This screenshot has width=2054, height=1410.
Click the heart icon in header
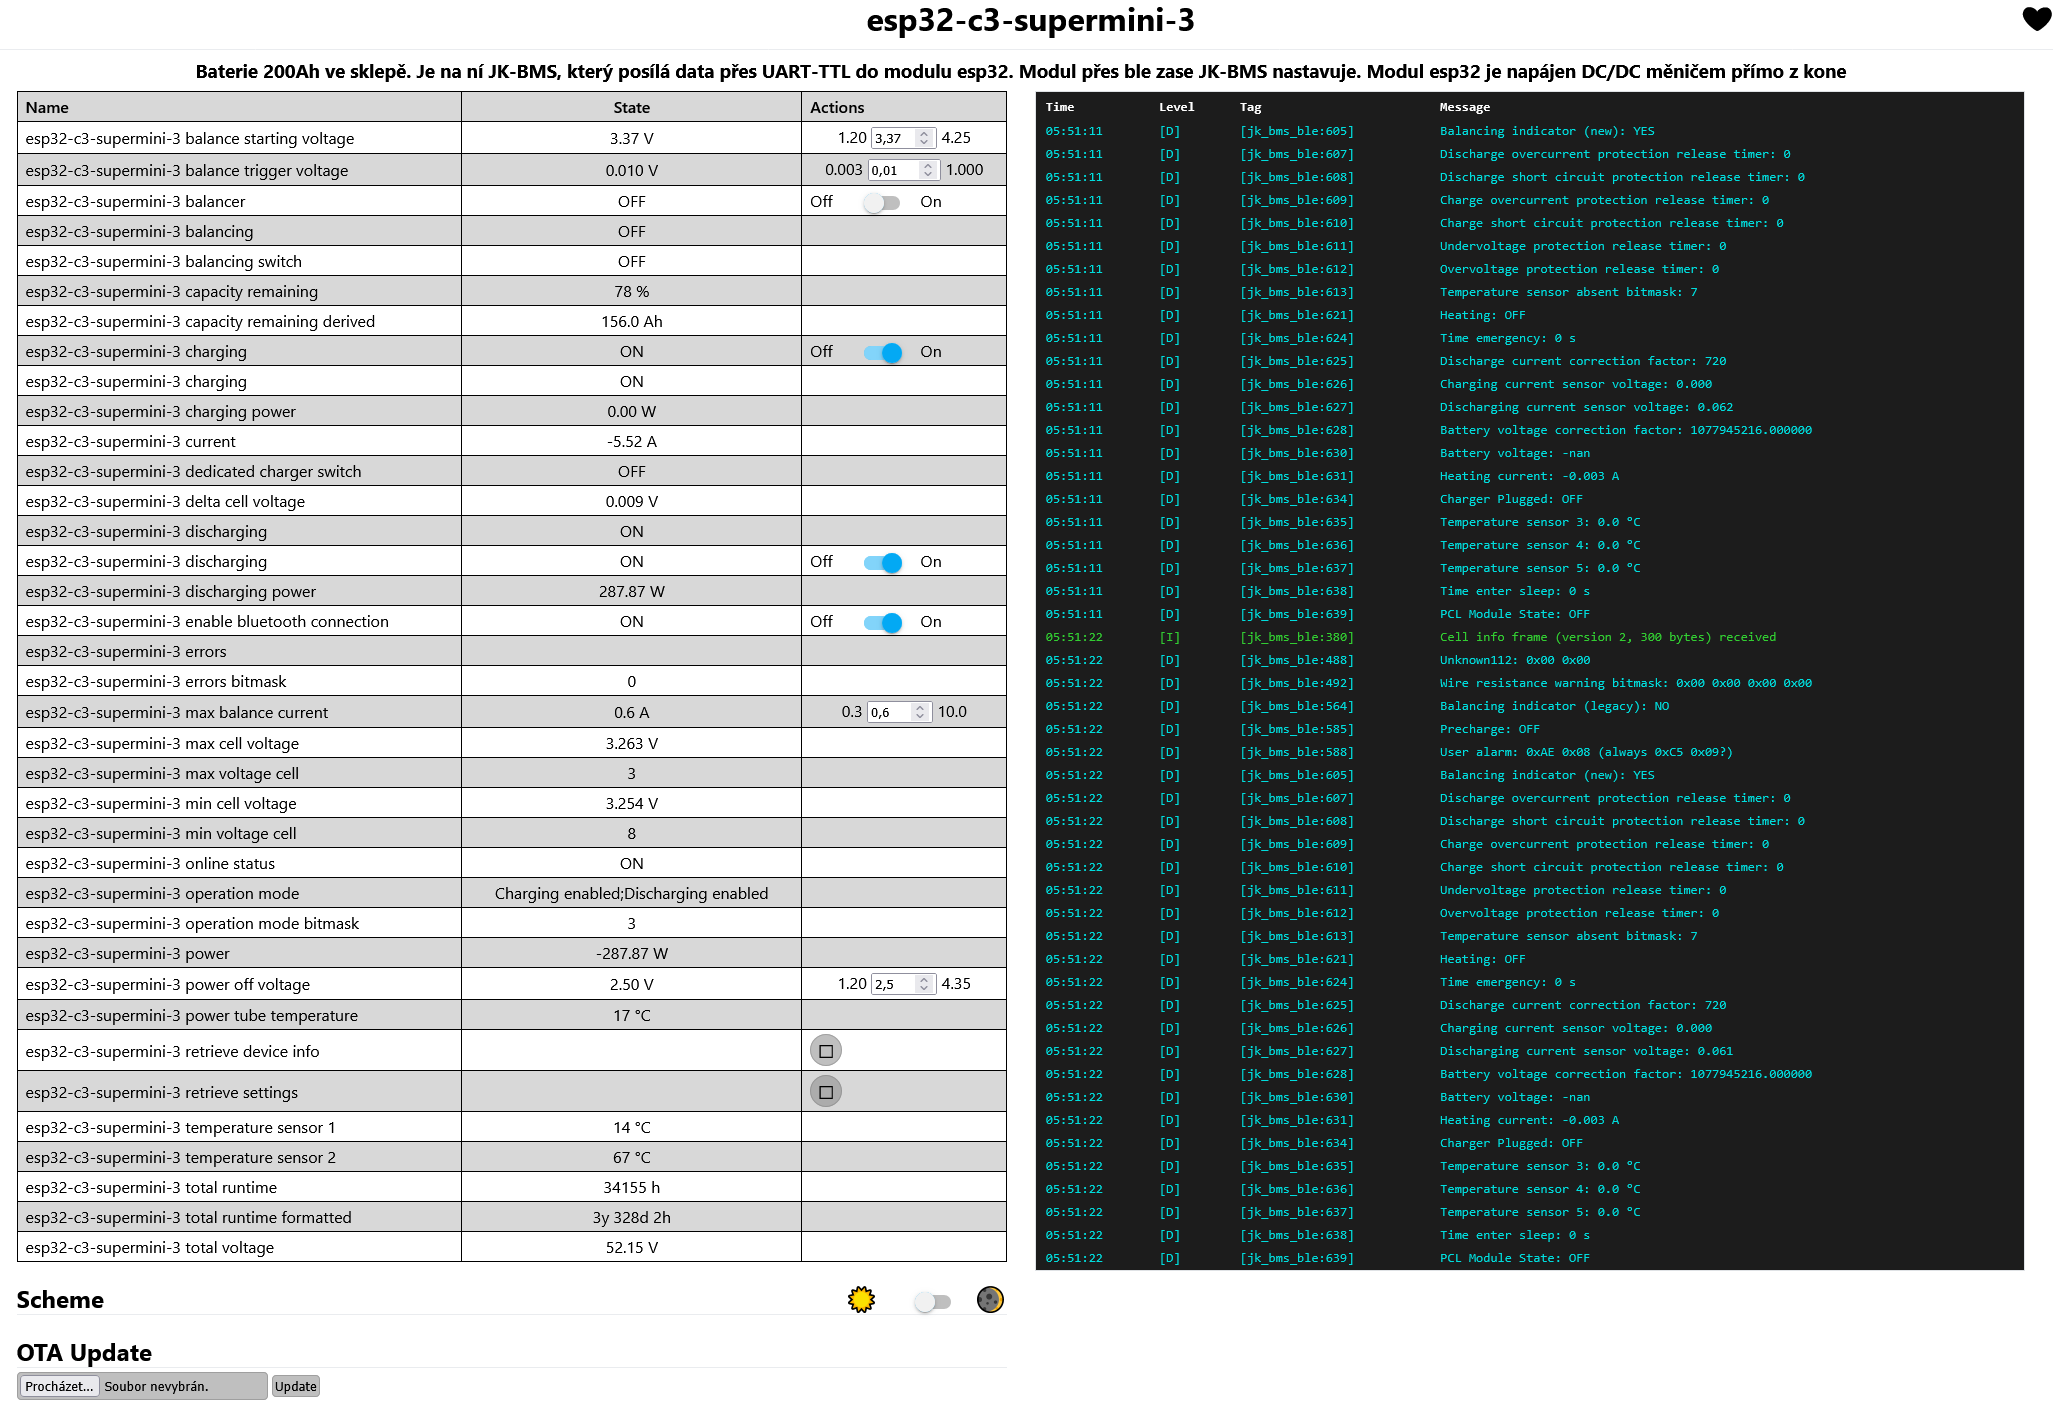(x=2036, y=19)
